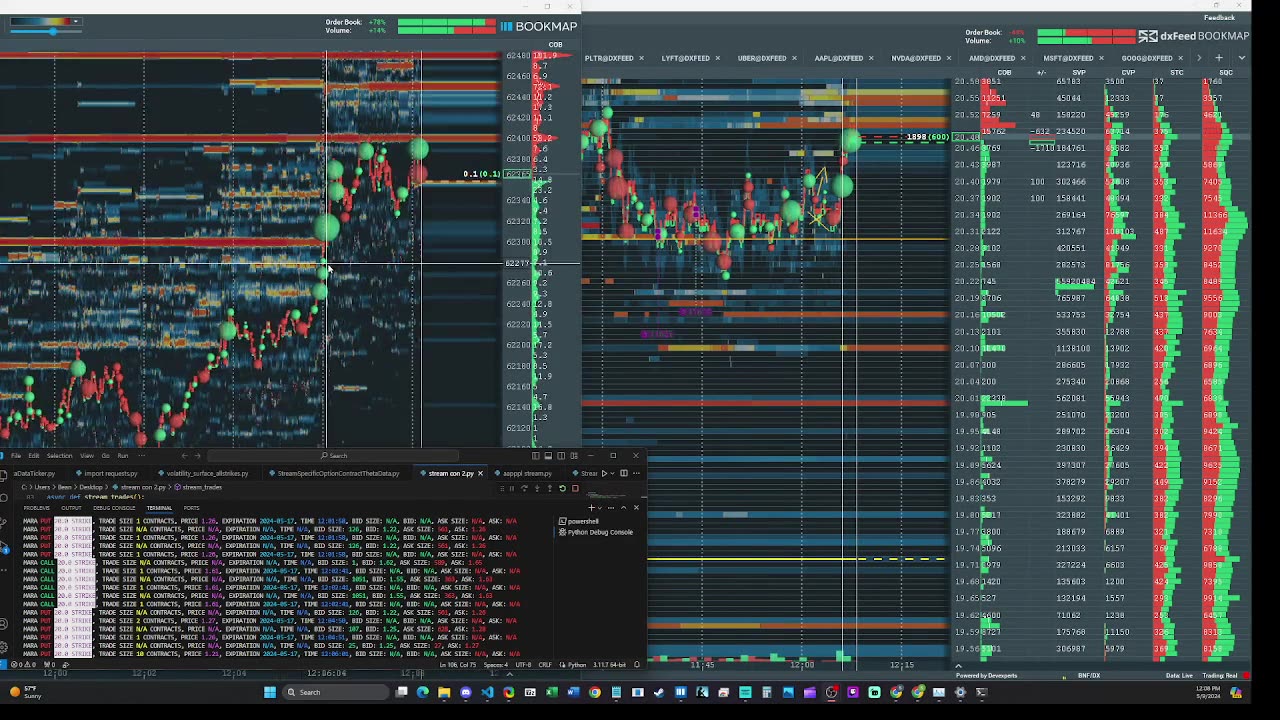Click the errors and warnings status item
The width and height of the screenshot is (1280, 720).
(24, 664)
